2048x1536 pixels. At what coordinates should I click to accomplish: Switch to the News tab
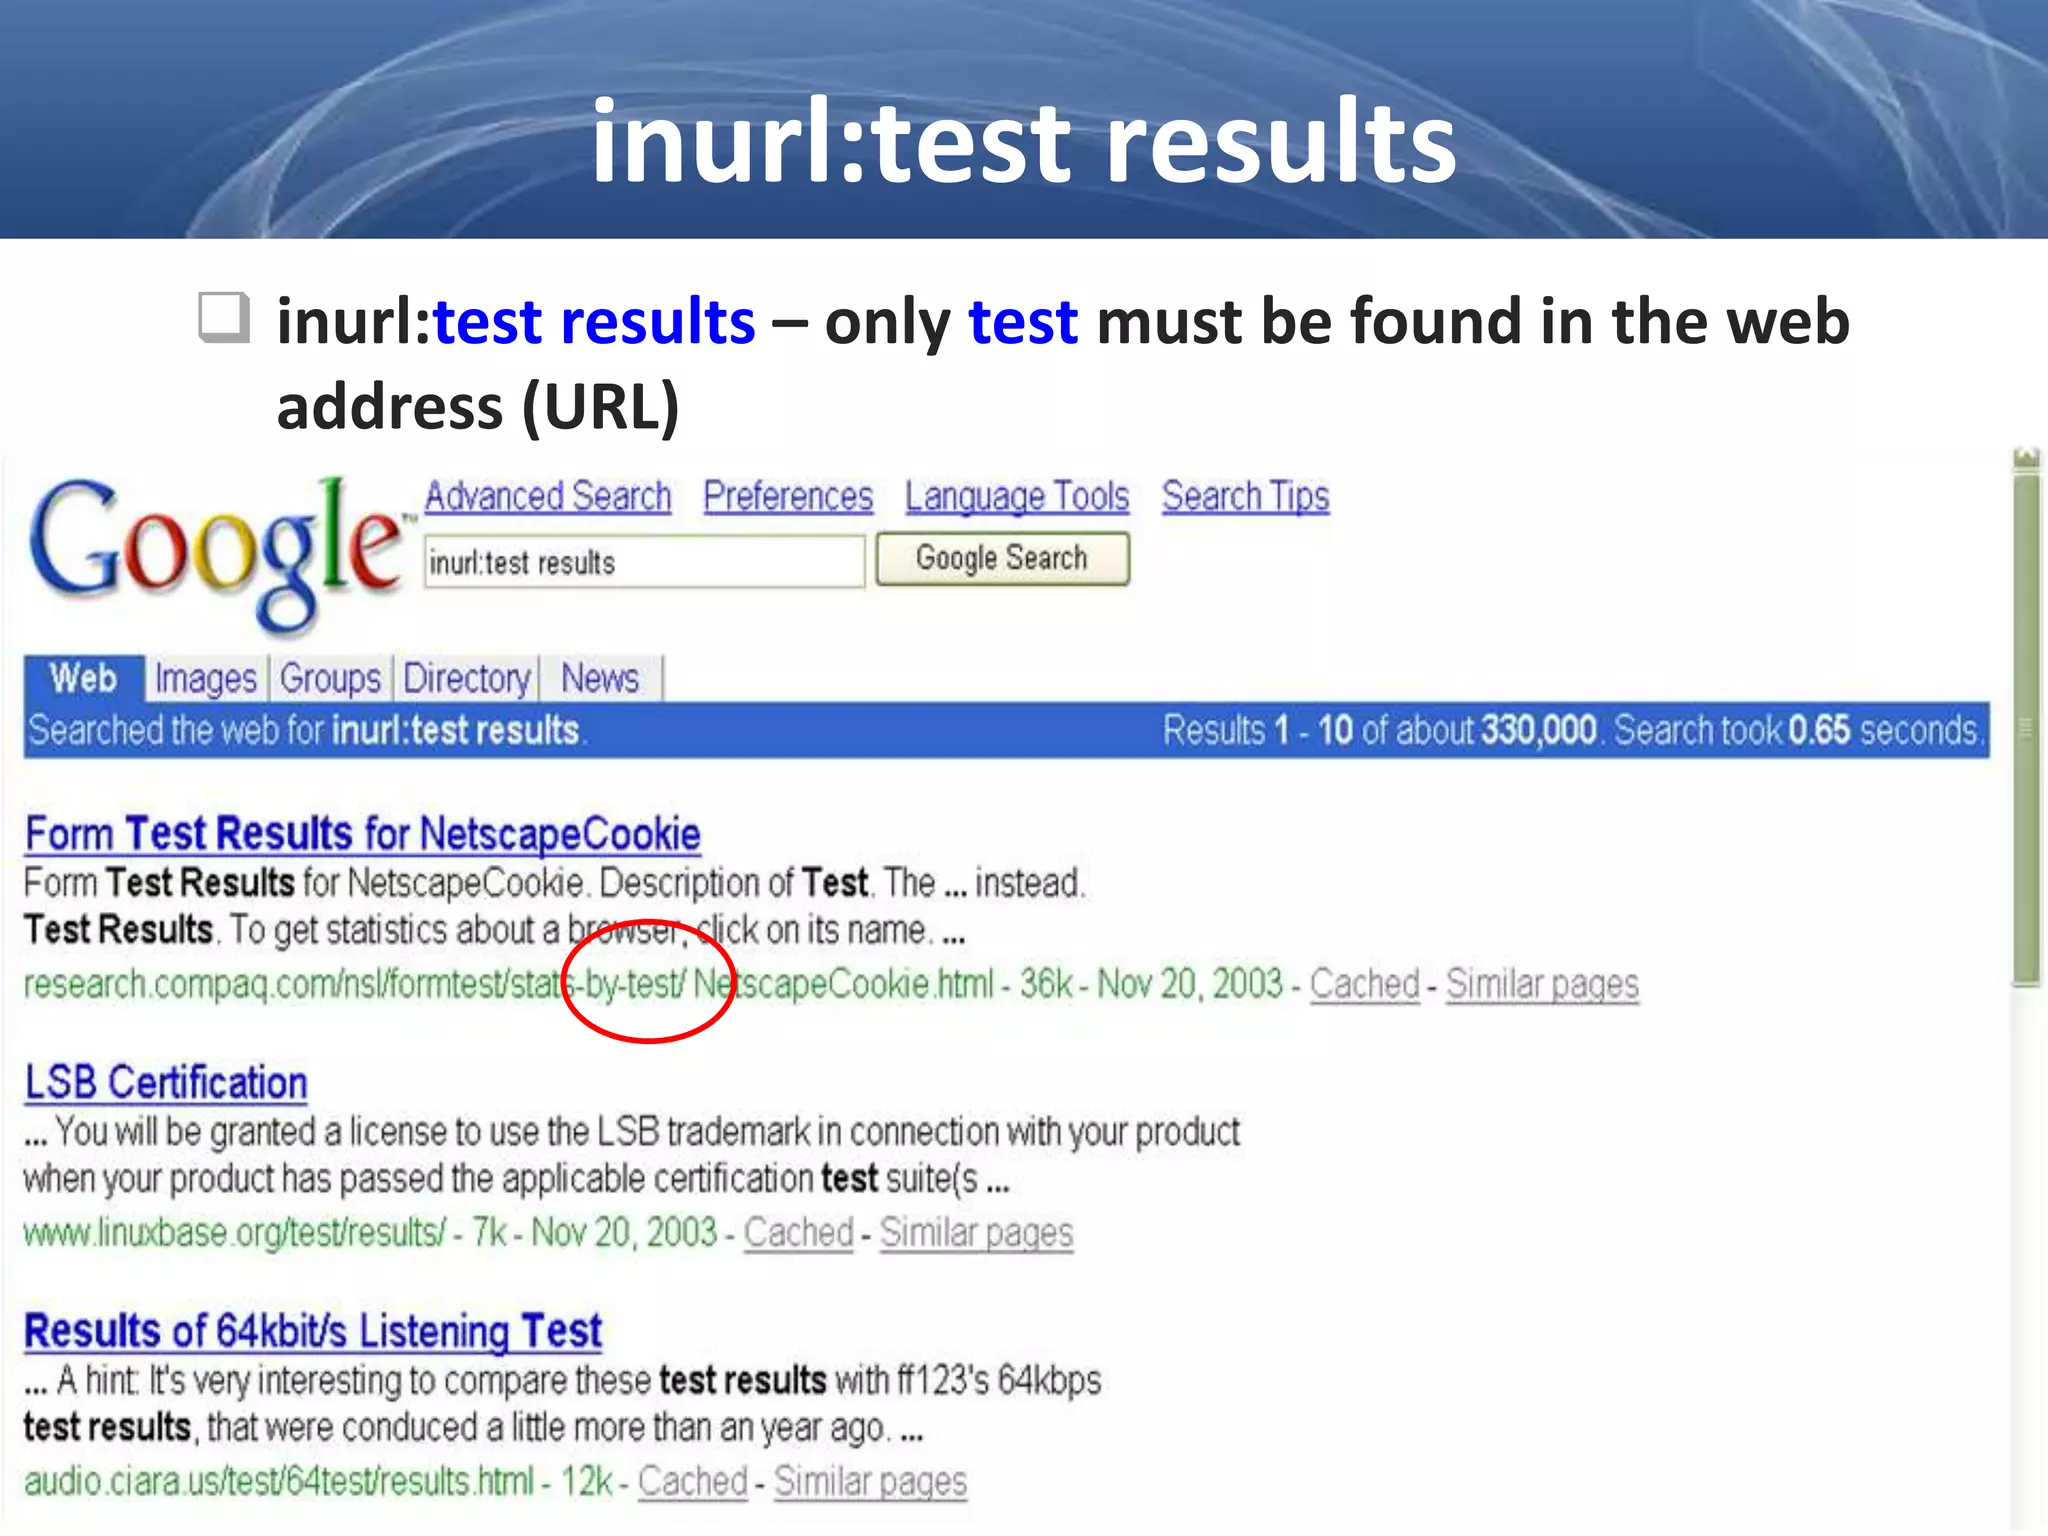click(x=600, y=679)
